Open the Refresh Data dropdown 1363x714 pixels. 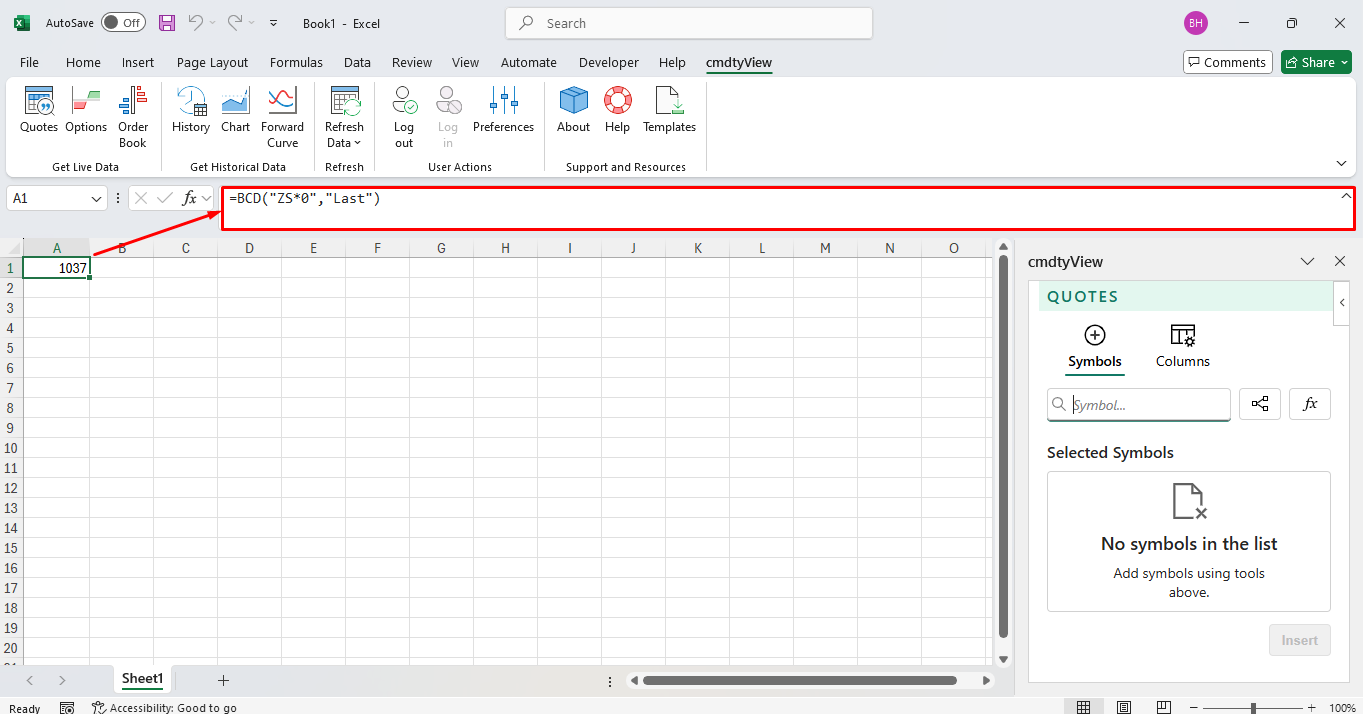click(344, 117)
